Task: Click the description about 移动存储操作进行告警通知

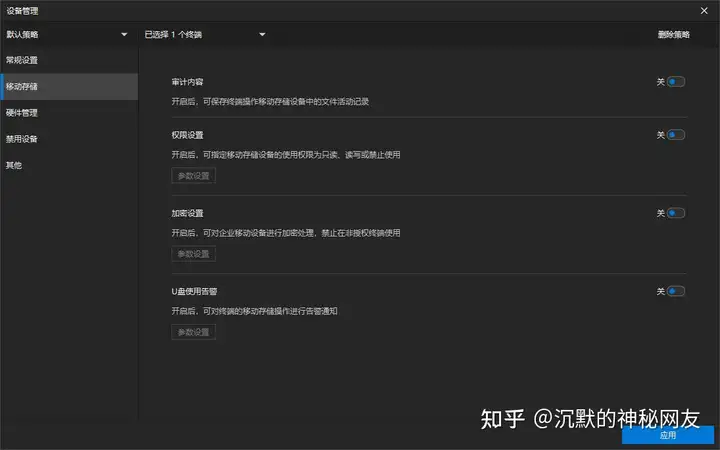Action: [x=254, y=311]
